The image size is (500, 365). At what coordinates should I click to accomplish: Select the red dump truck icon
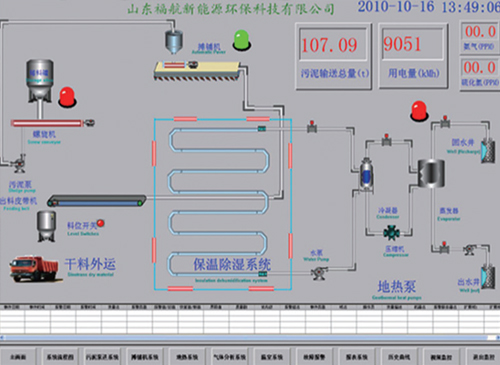click(34, 269)
